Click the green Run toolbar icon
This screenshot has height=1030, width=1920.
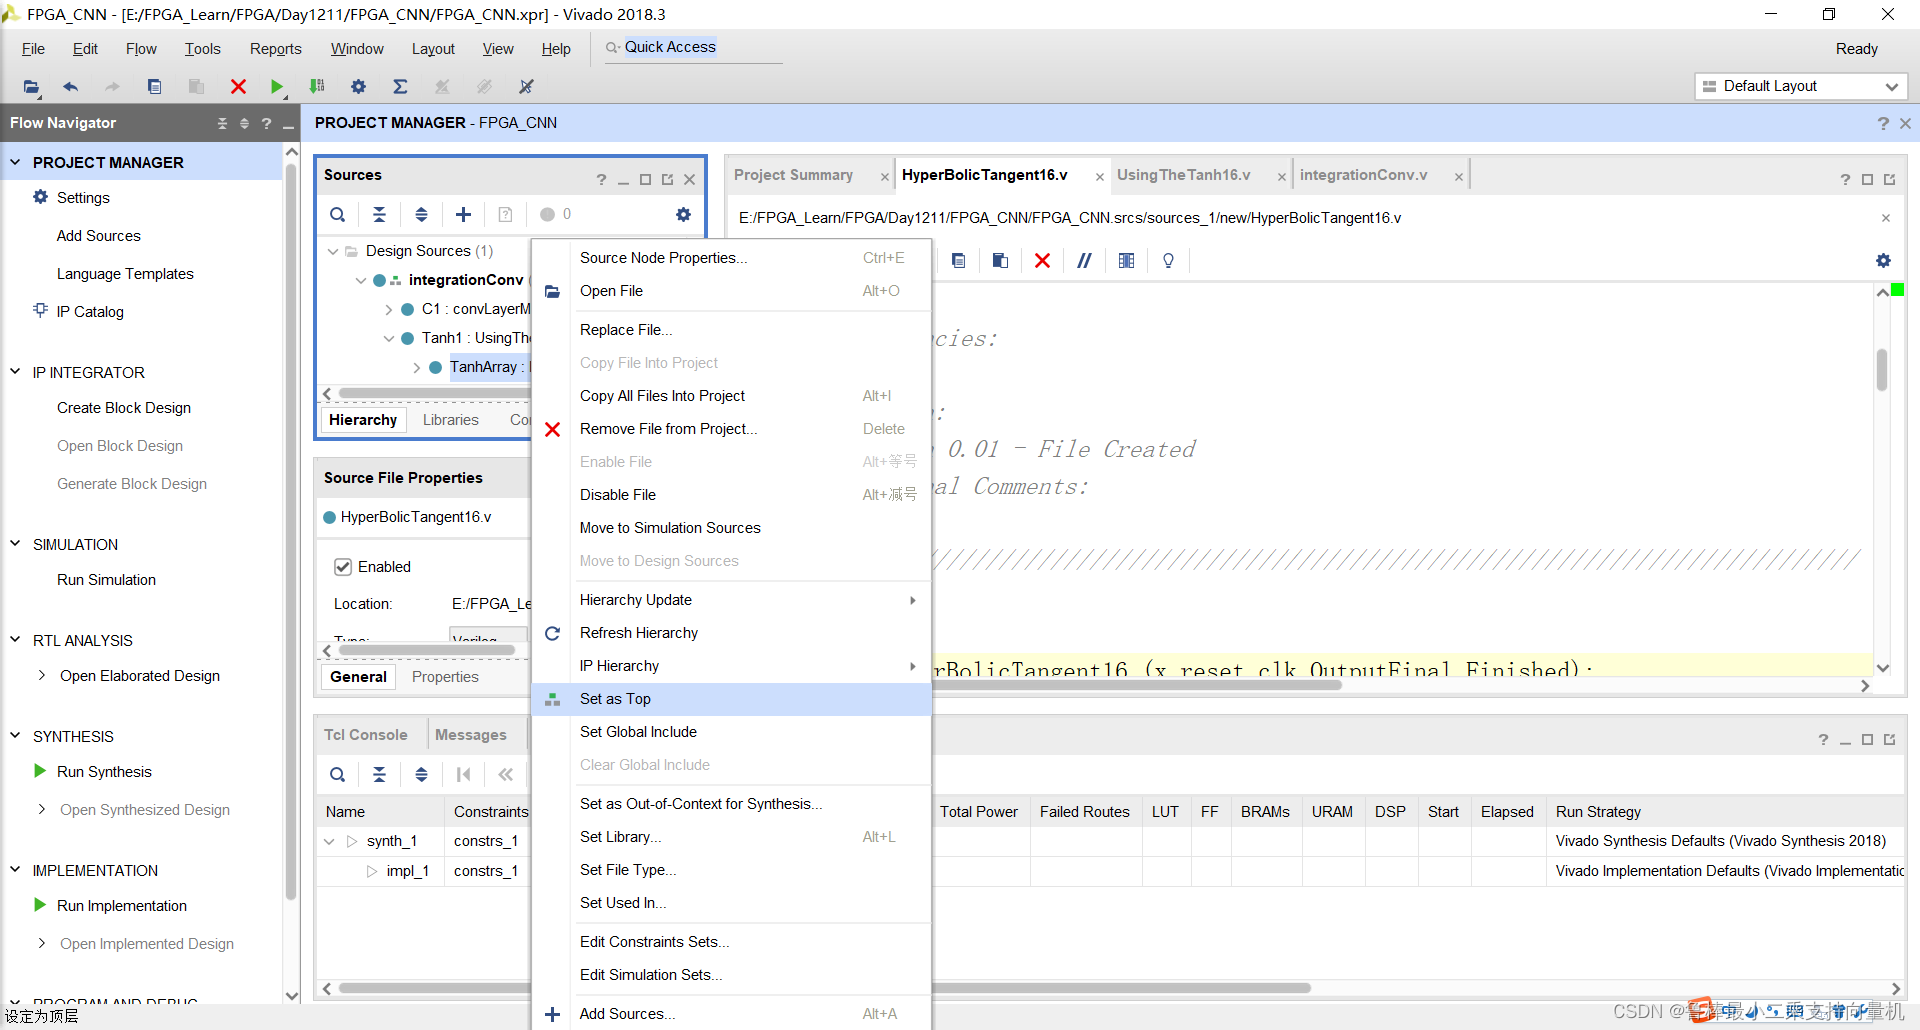click(x=277, y=87)
